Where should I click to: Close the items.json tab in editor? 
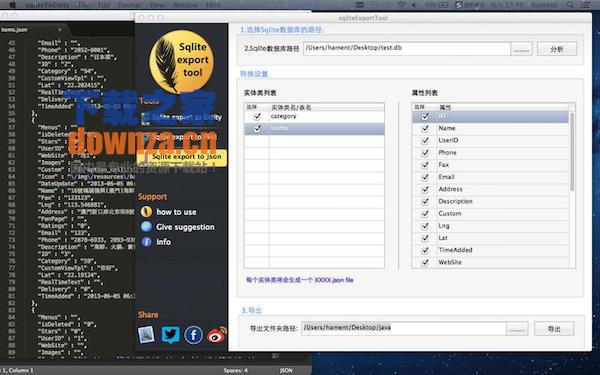point(60,29)
